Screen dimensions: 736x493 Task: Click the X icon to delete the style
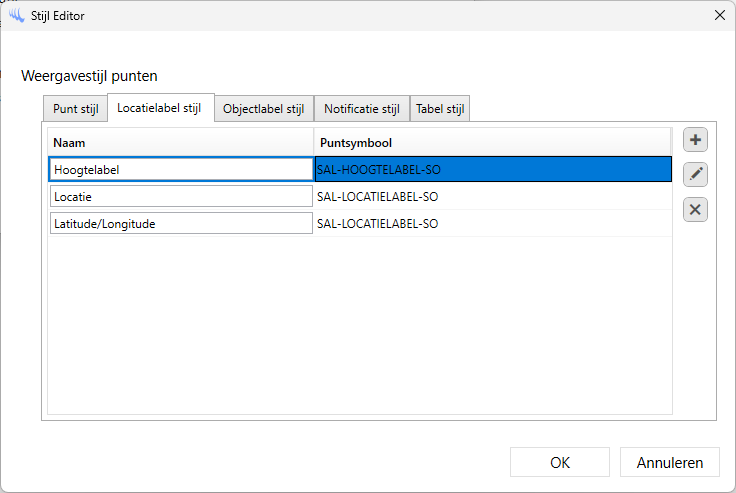[x=695, y=209]
